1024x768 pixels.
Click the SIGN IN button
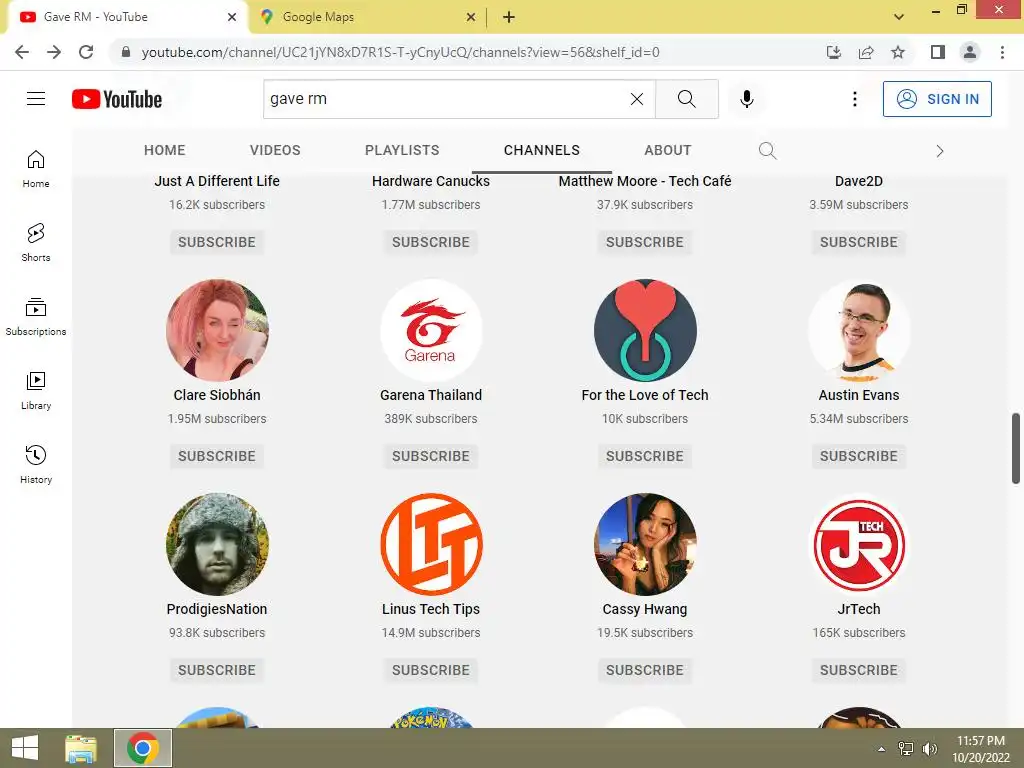(x=937, y=99)
